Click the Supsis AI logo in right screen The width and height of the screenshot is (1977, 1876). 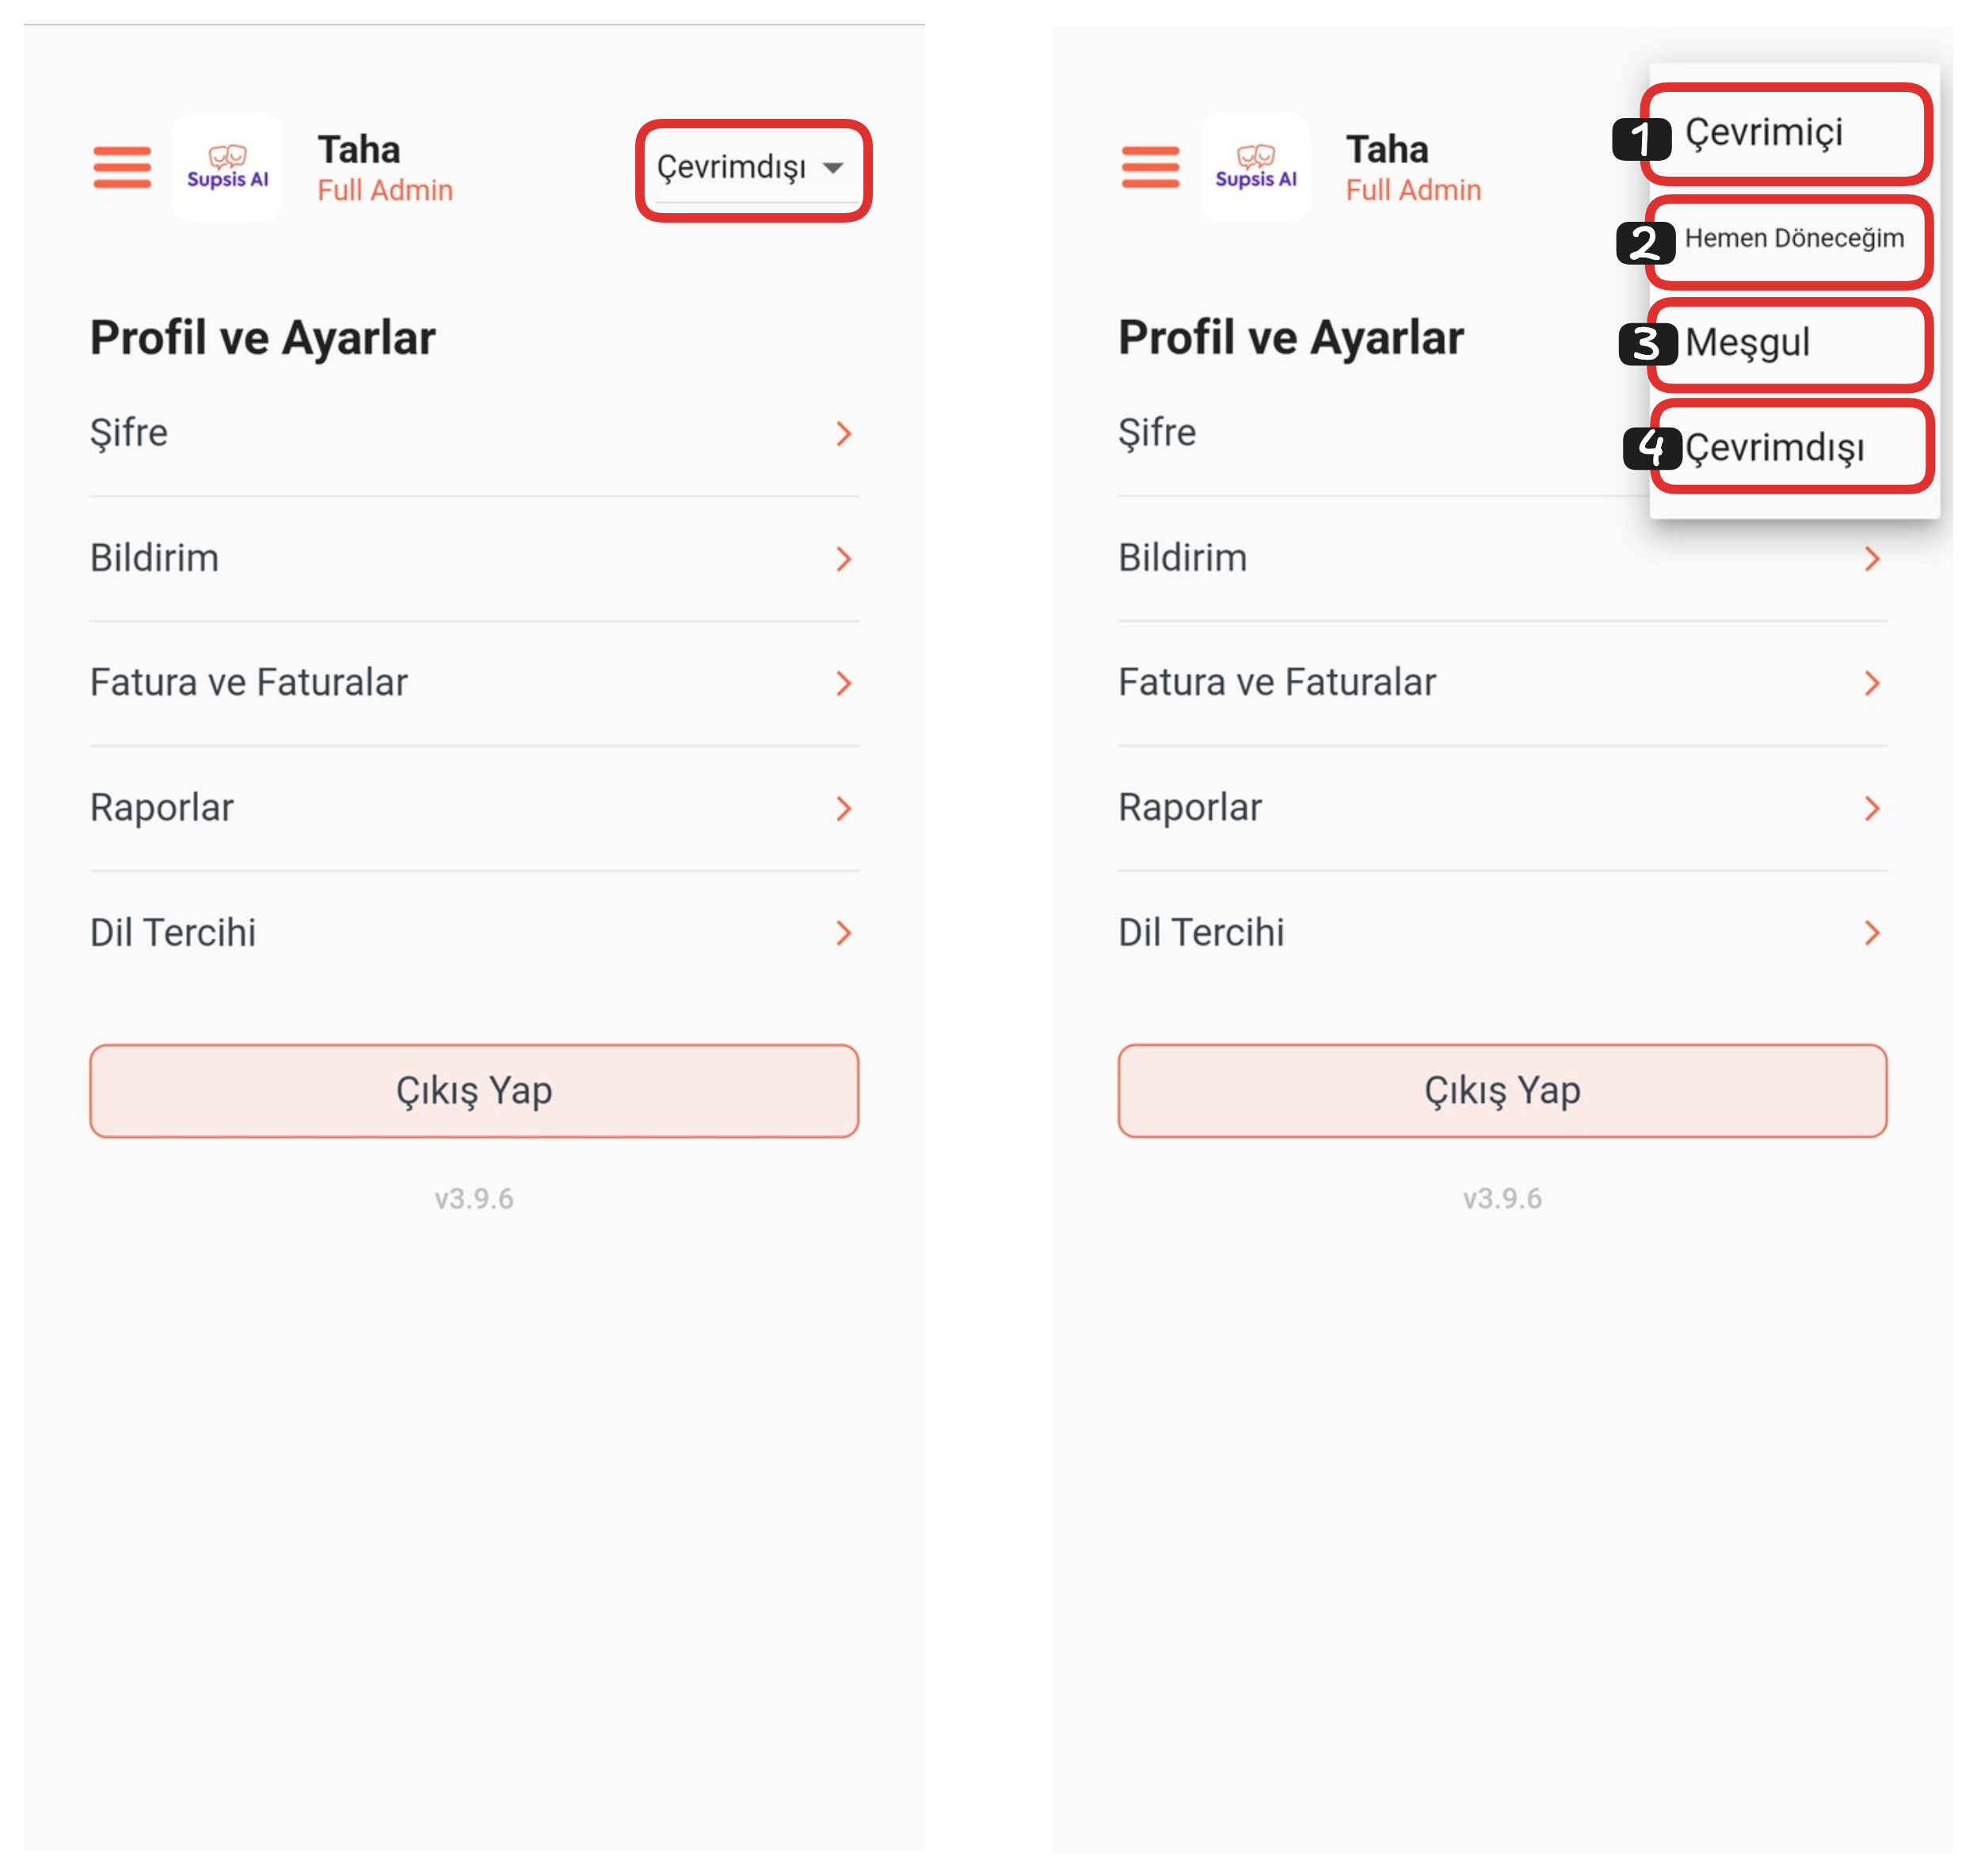coord(1255,167)
